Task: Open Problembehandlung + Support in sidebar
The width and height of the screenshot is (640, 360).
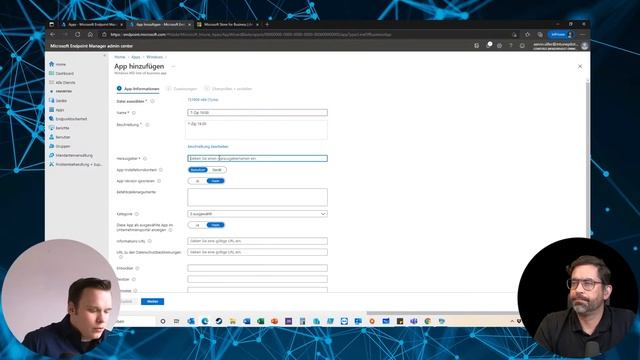Action: tap(76, 164)
